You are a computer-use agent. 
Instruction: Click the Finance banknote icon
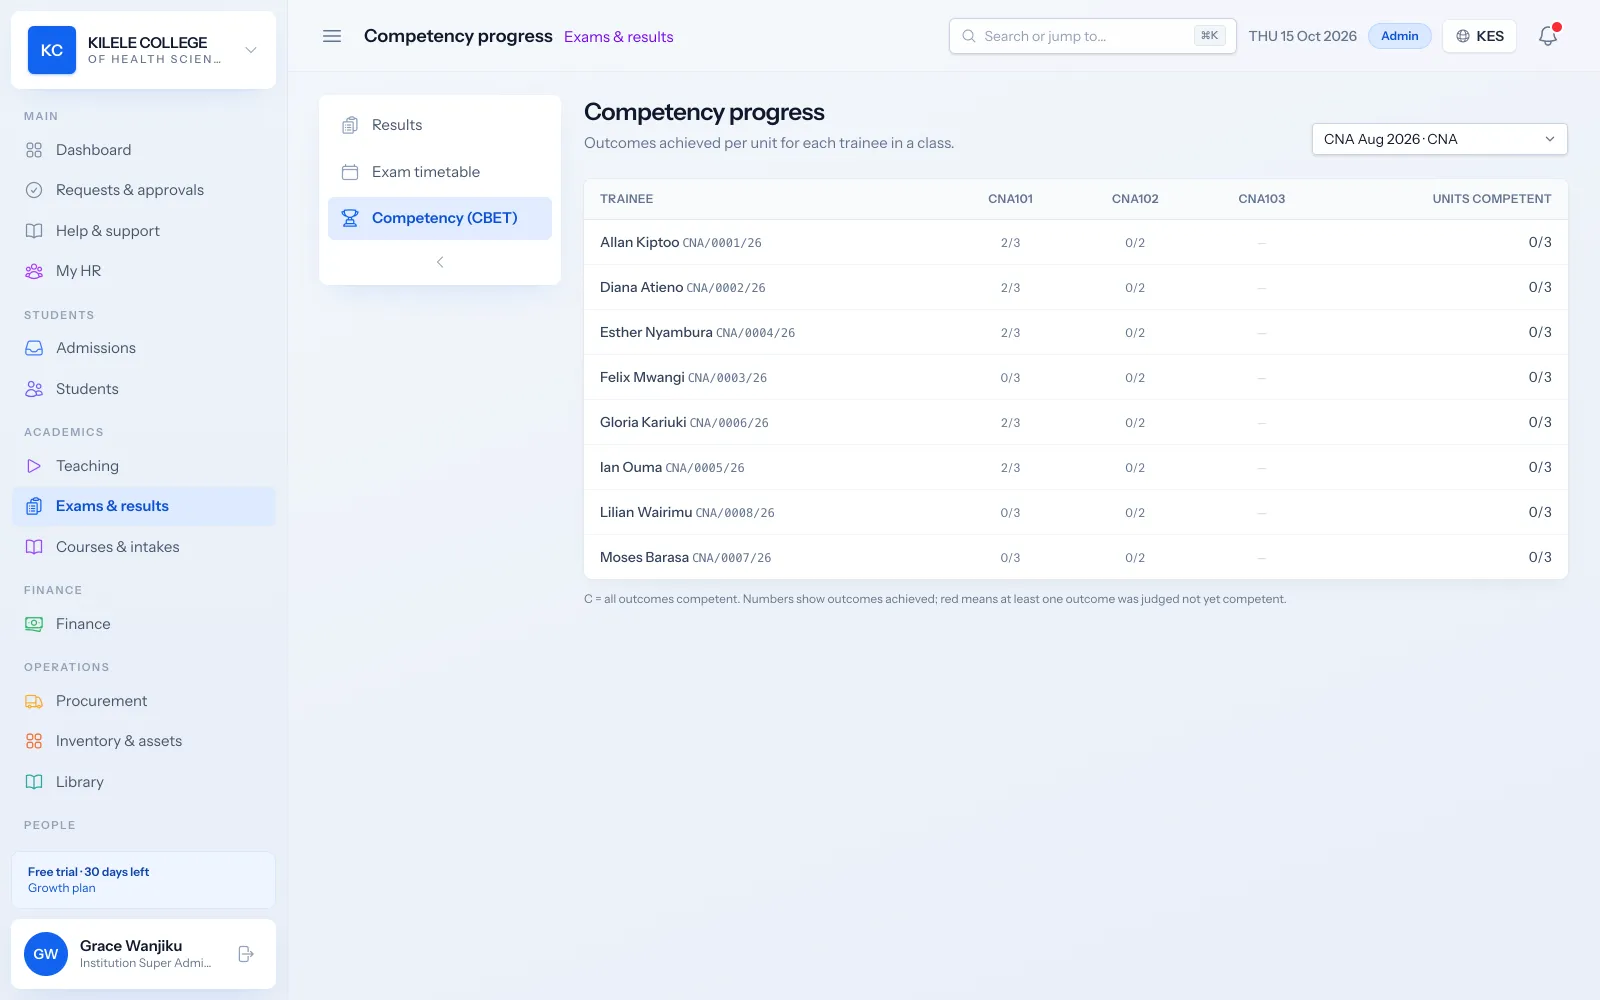point(34,624)
